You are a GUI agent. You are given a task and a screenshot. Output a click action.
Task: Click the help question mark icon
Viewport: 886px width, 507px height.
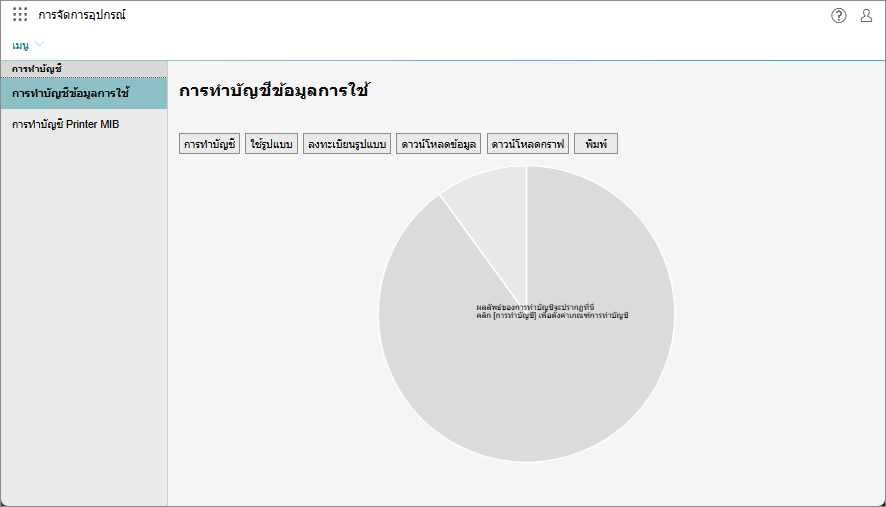(838, 15)
